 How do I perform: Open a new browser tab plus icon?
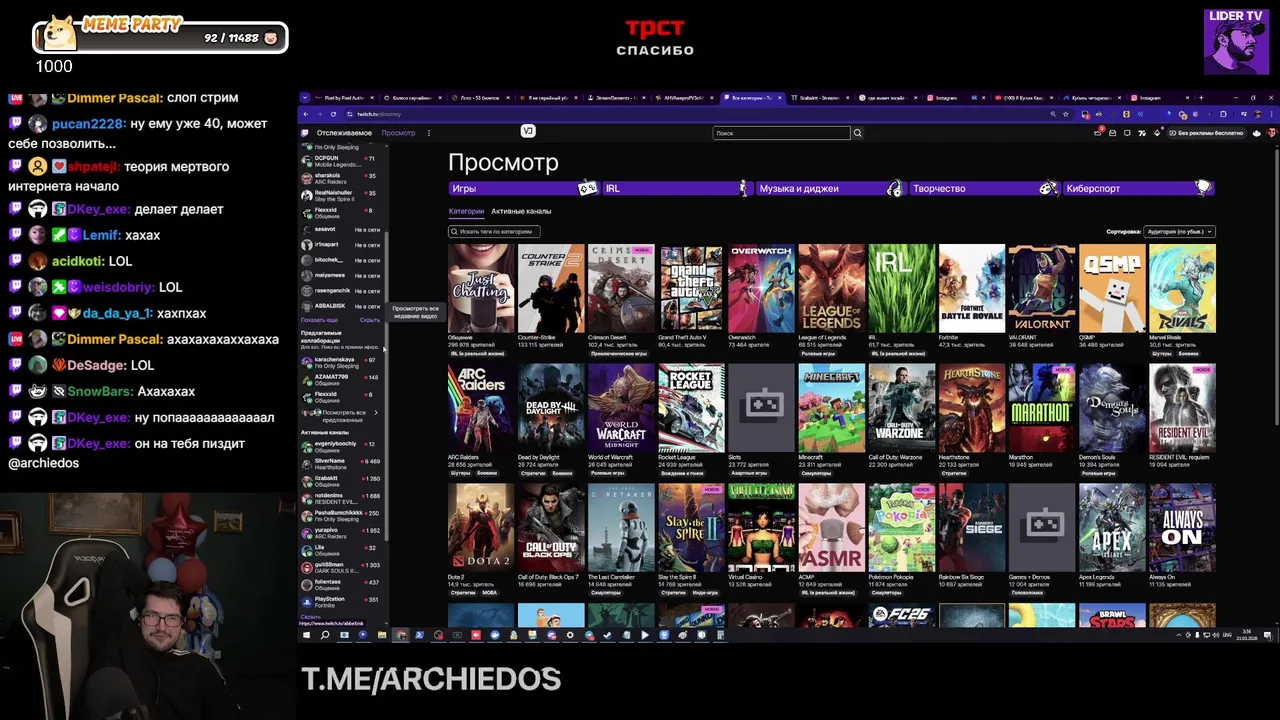coord(1201,98)
